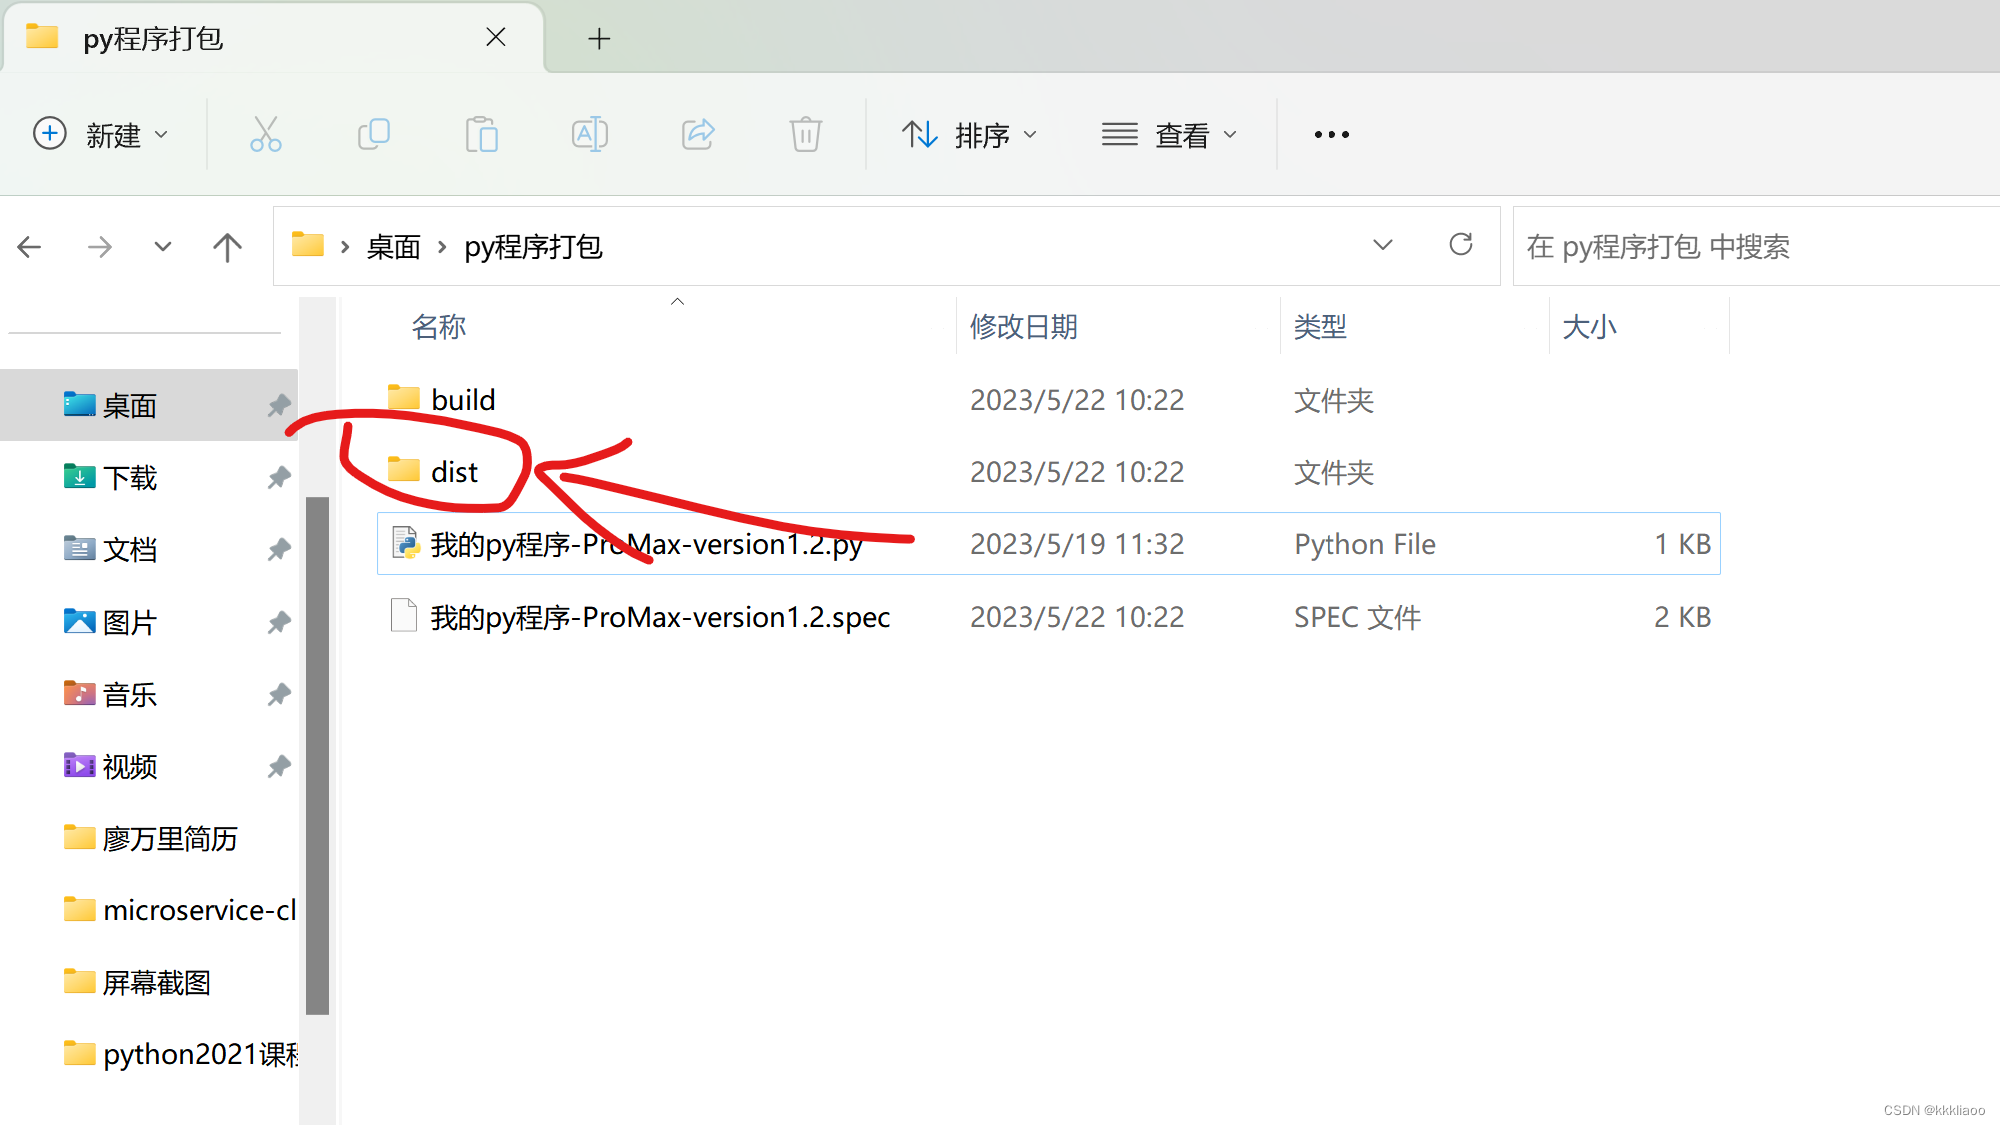
Task: Click the Copy icon in toolbar
Action: tap(374, 134)
